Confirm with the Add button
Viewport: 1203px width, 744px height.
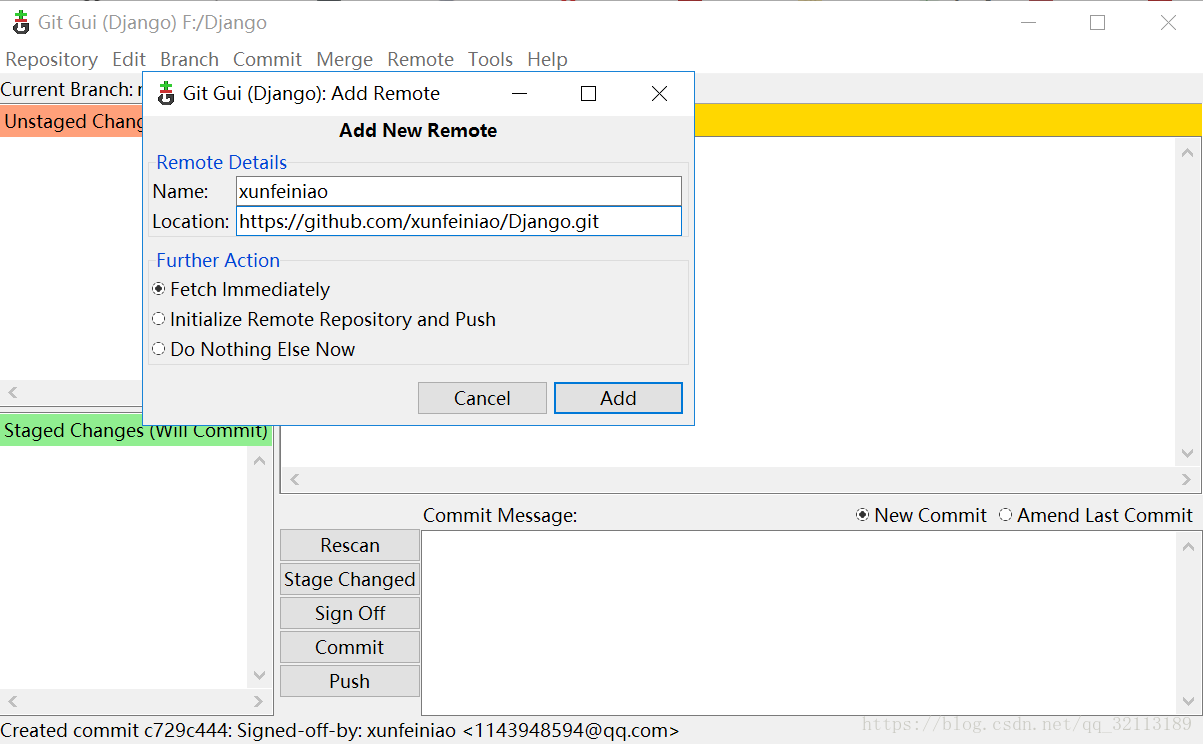point(618,398)
